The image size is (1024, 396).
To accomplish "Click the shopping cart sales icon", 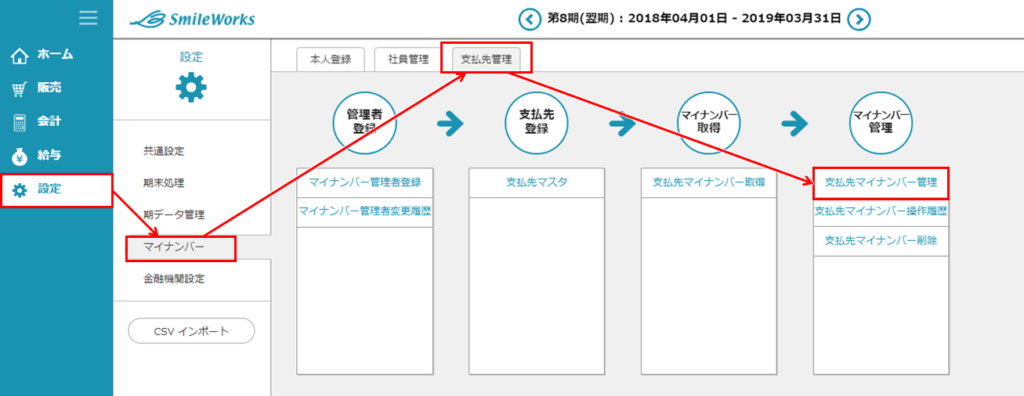I will click(x=20, y=90).
